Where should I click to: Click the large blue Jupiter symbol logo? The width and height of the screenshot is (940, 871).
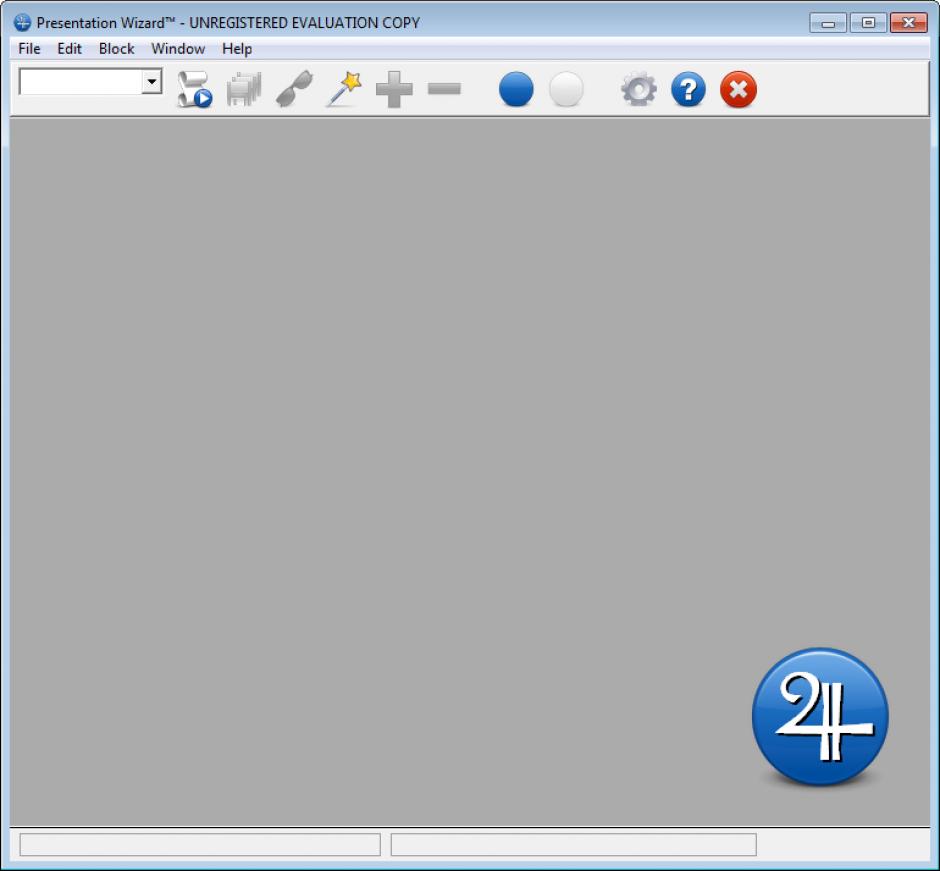click(819, 716)
